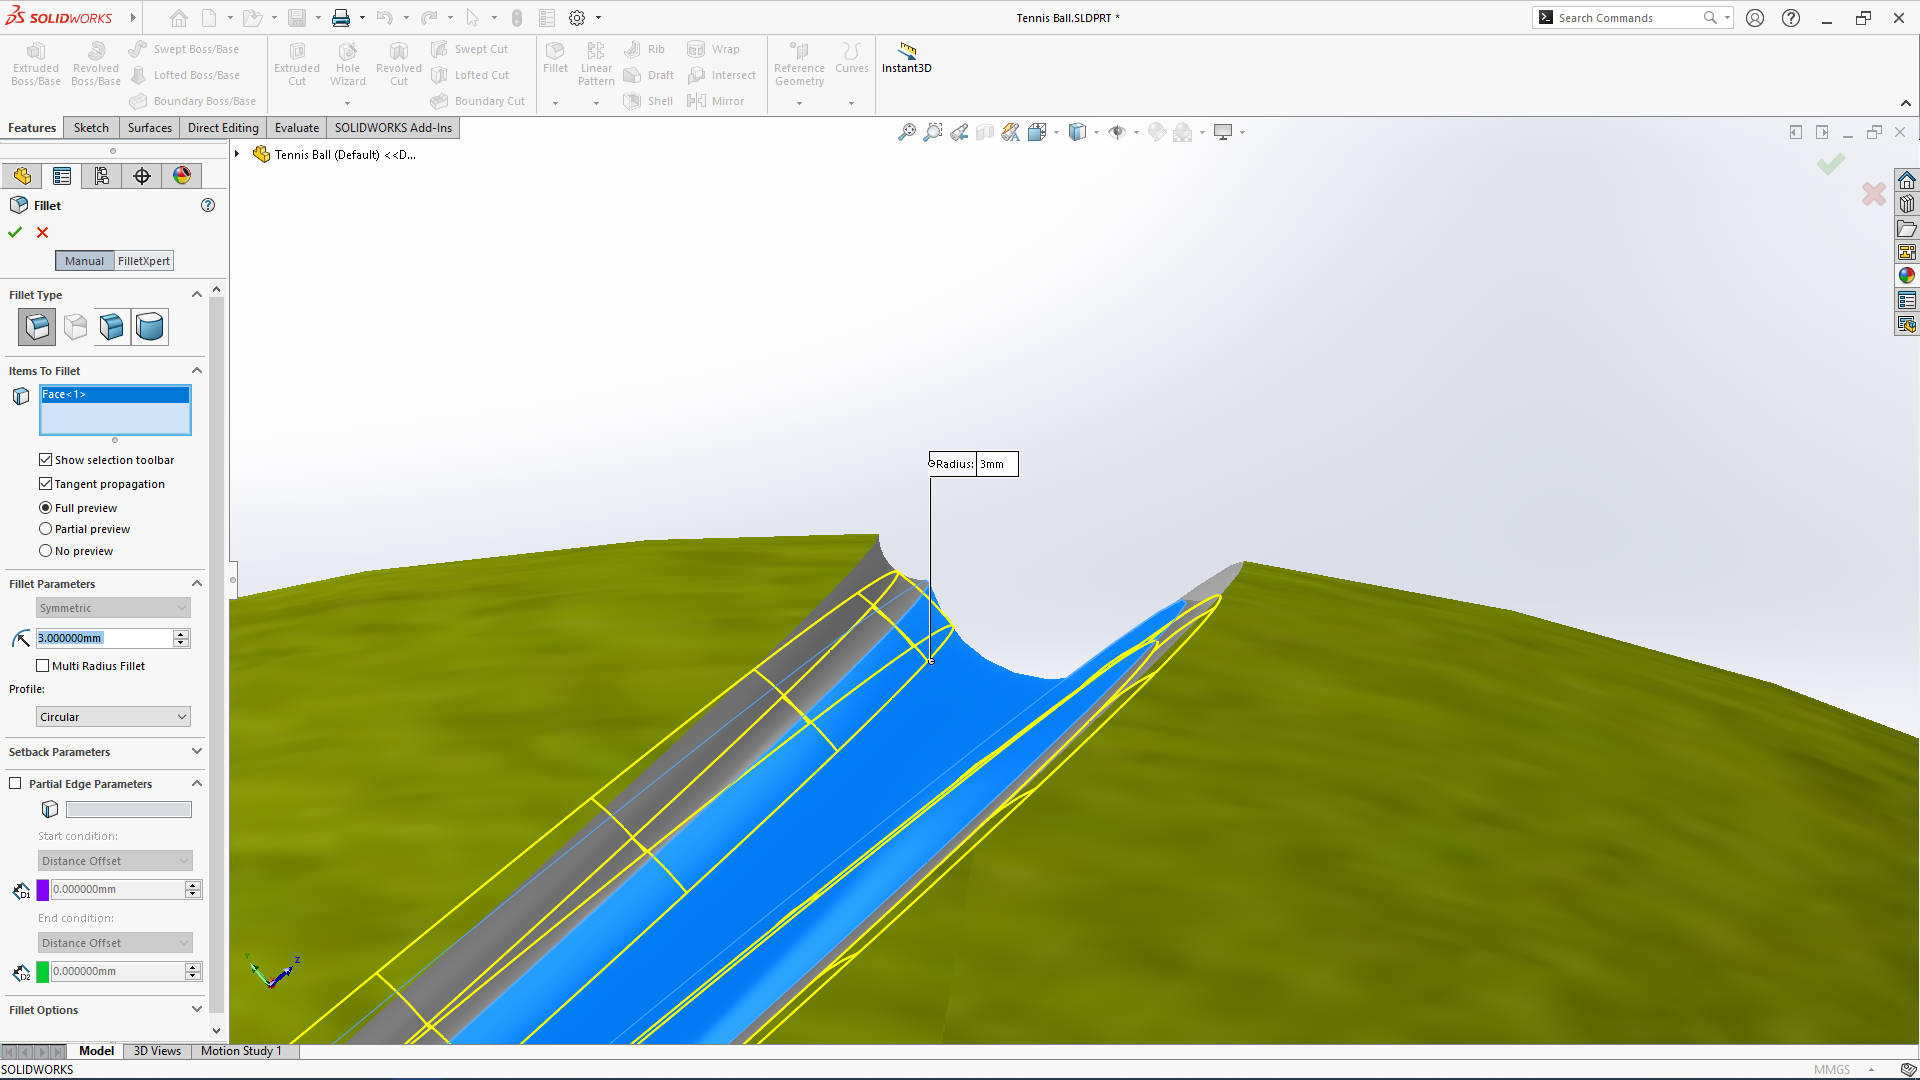Switch to the Surfaces ribbon tab
The height and width of the screenshot is (1080, 1920).
click(149, 128)
